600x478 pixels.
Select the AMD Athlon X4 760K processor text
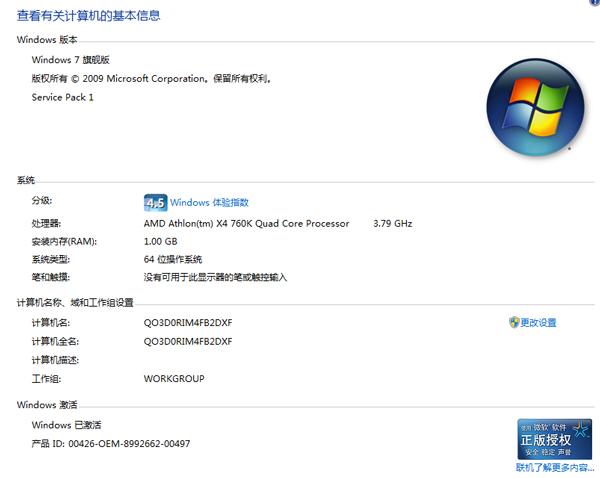[x=246, y=224]
